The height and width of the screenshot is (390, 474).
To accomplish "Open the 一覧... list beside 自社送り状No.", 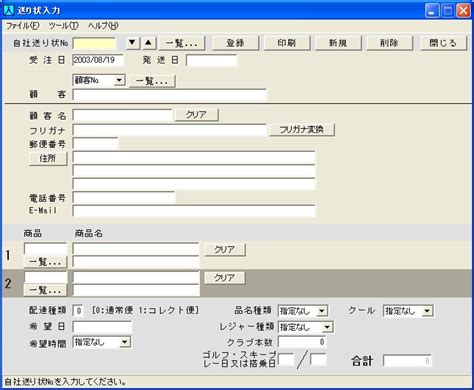I will click(182, 43).
